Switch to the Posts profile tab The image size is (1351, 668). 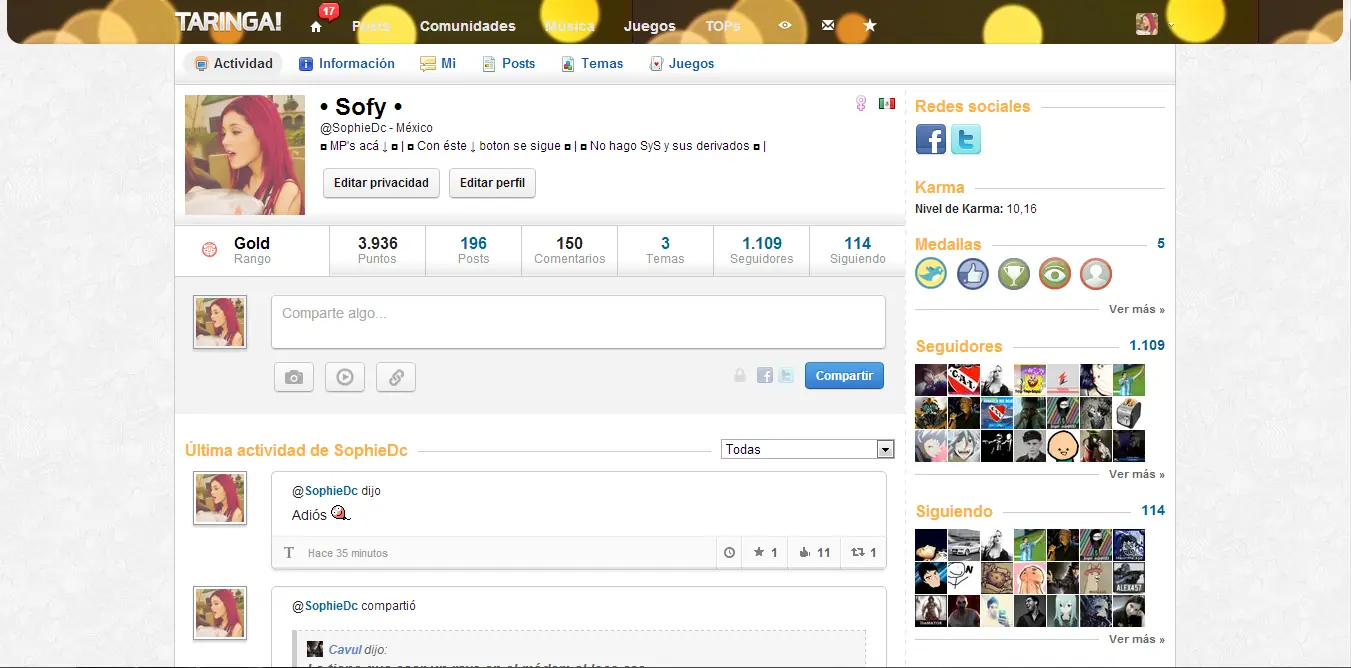point(509,63)
